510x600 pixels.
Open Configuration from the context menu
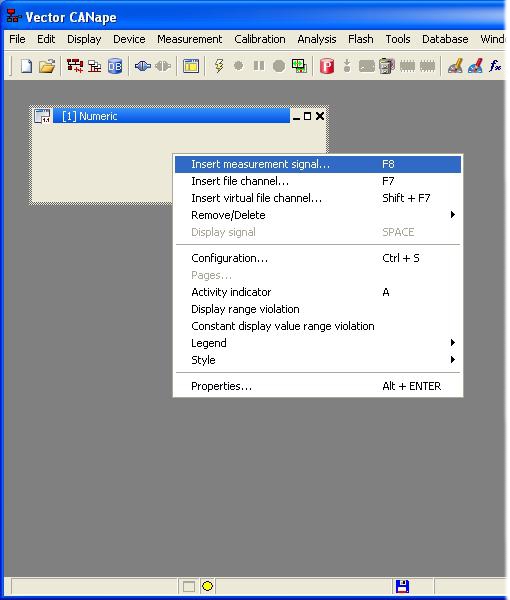pyautogui.click(x=318, y=258)
